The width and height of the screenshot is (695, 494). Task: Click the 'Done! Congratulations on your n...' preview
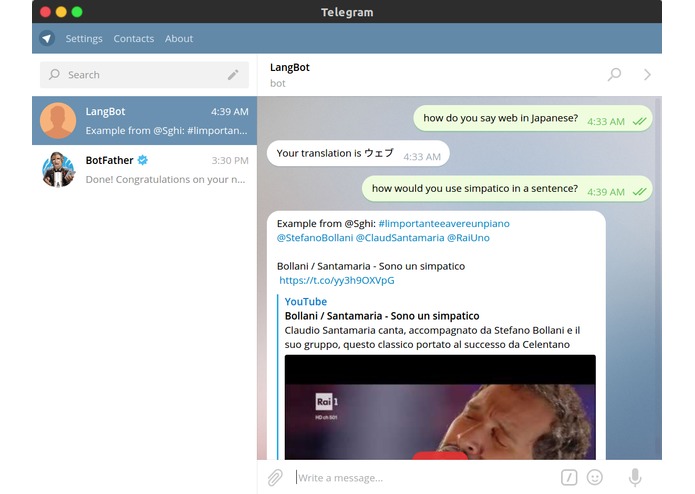pyautogui.click(x=165, y=179)
